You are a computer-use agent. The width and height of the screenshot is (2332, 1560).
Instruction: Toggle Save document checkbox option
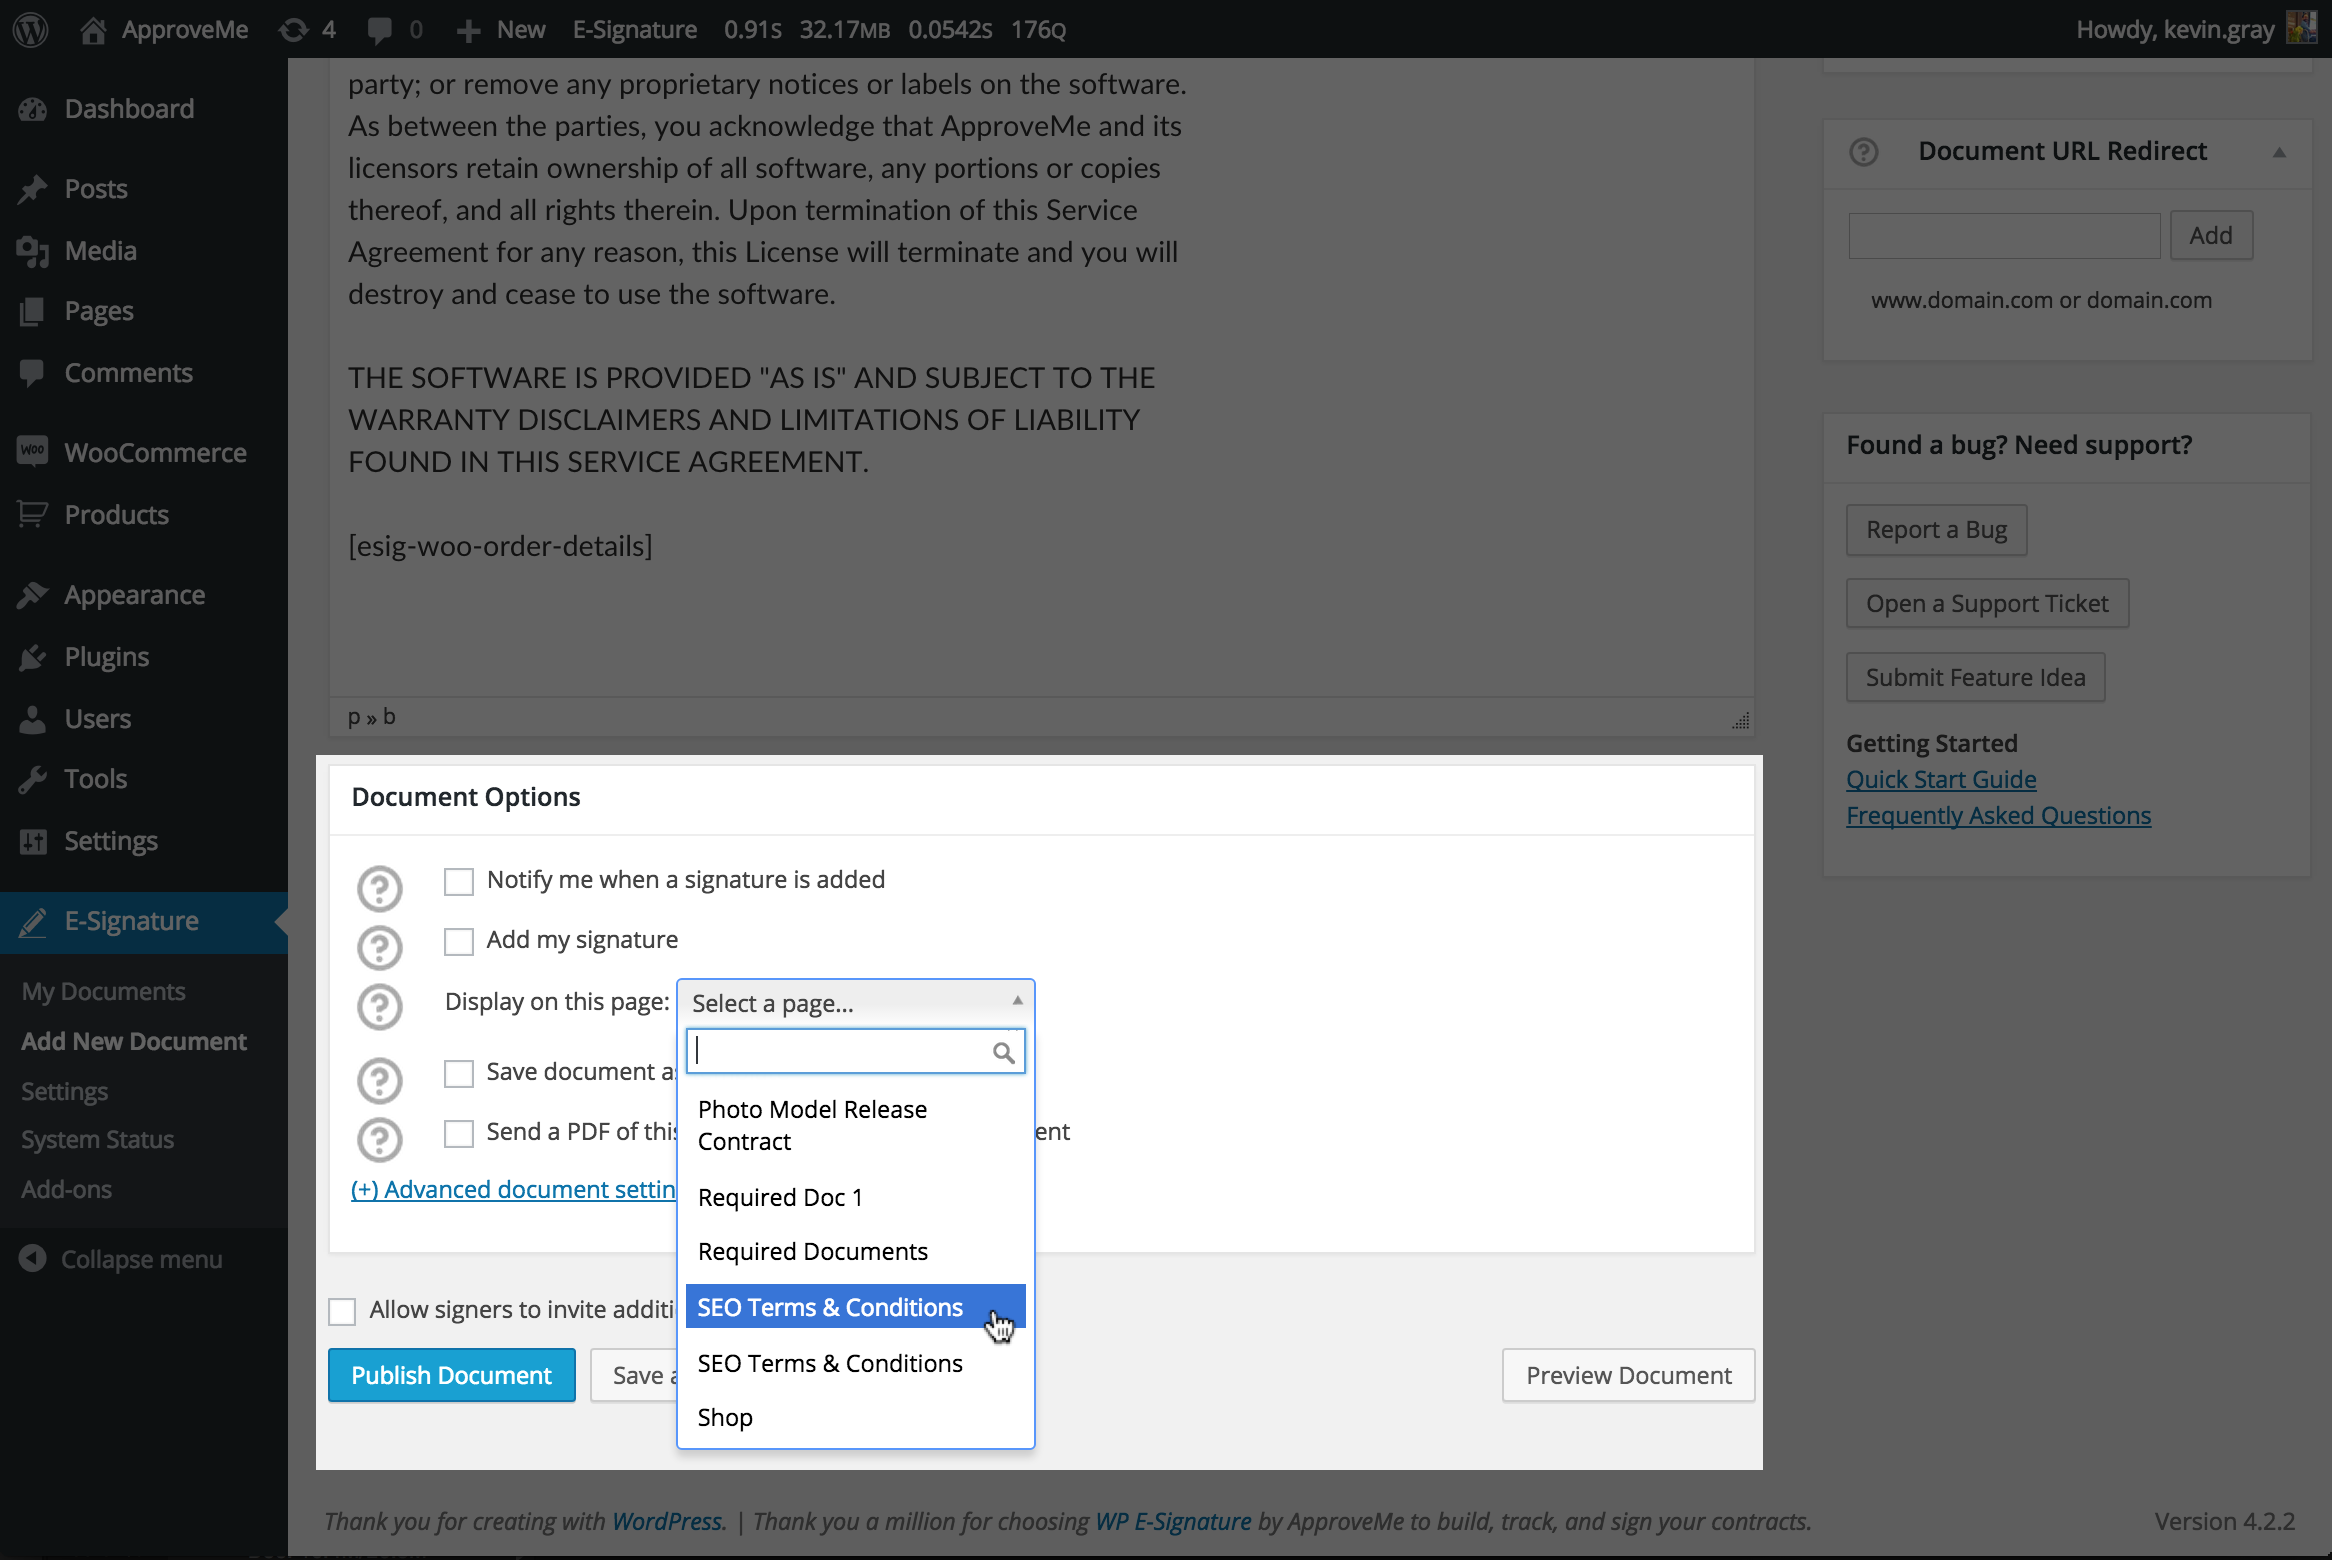(x=458, y=1067)
